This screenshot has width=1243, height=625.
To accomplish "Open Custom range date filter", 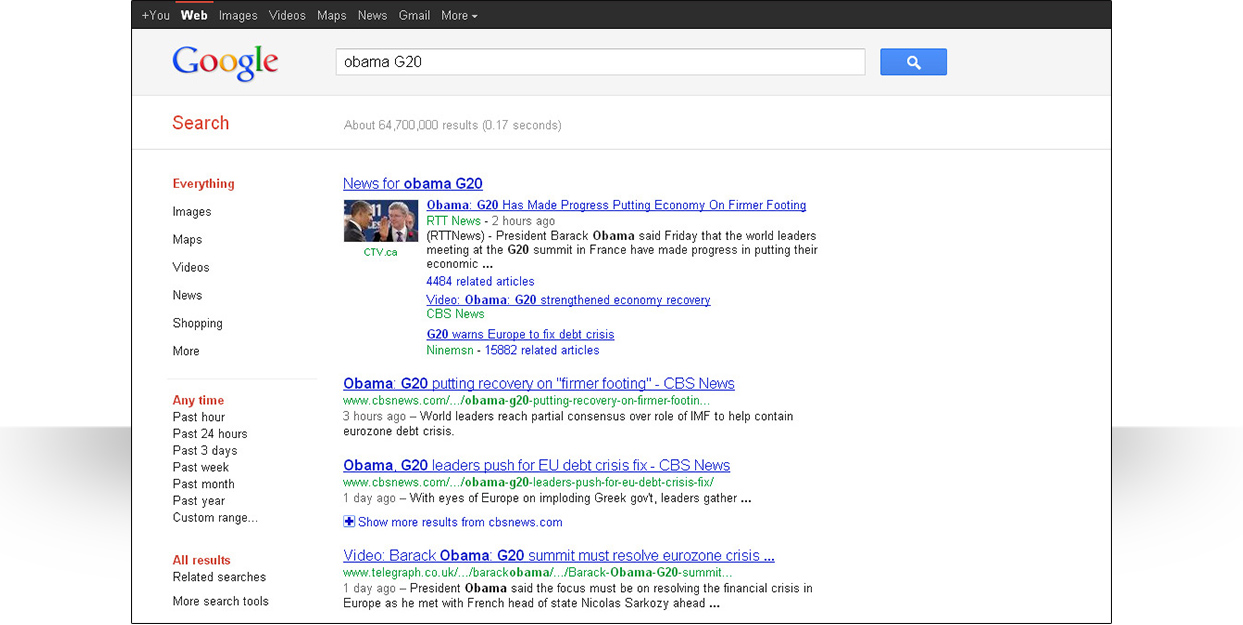I will (x=215, y=518).
